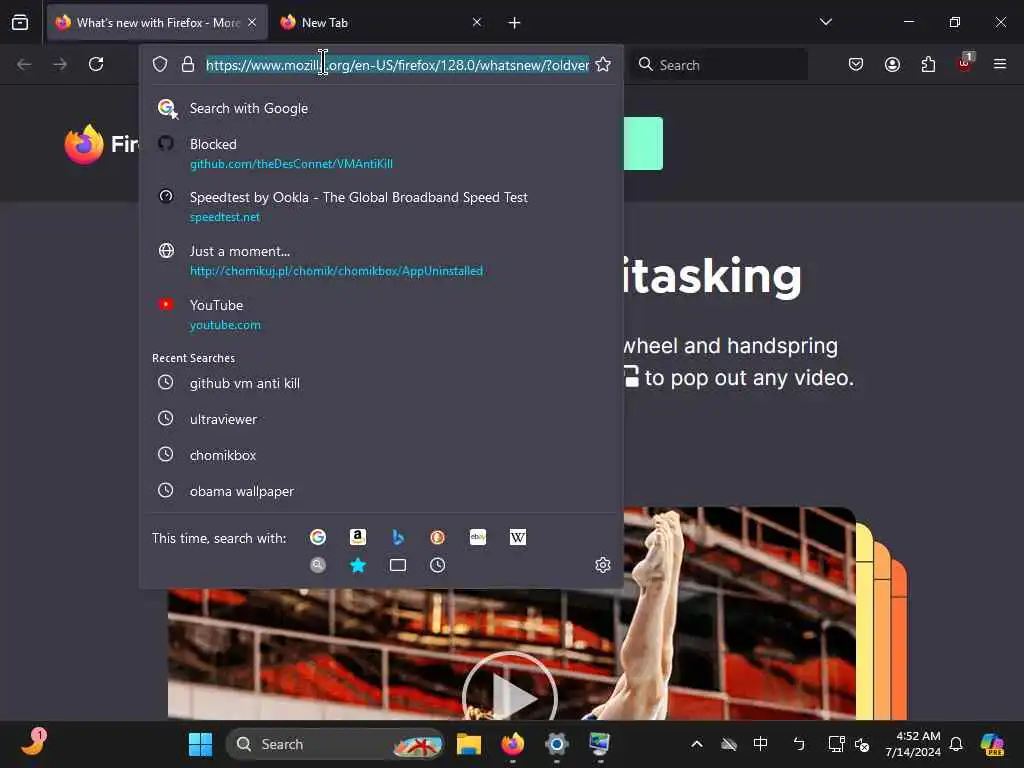Image resolution: width=1024 pixels, height=768 pixels.
Task: Click the OneDrive cloud tray icon
Action: [x=729, y=744]
